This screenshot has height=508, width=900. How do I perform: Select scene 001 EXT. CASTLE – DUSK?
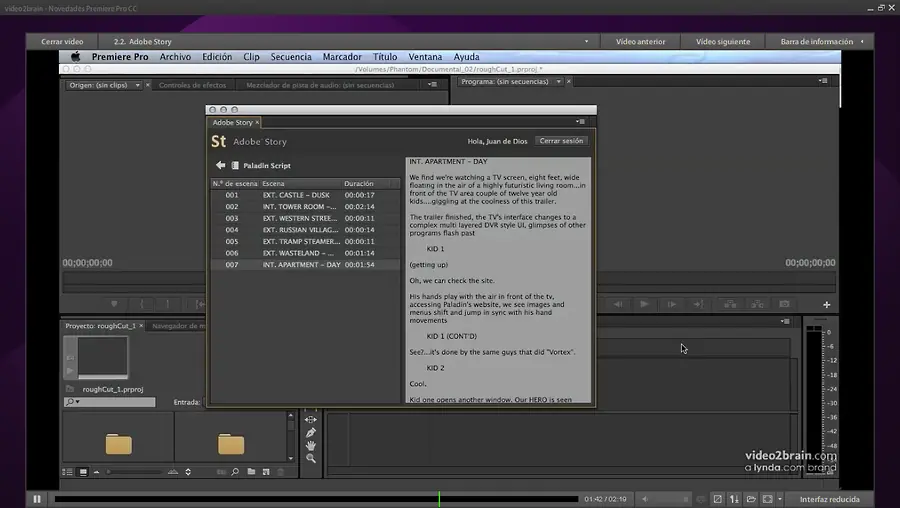click(x=305, y=195)
